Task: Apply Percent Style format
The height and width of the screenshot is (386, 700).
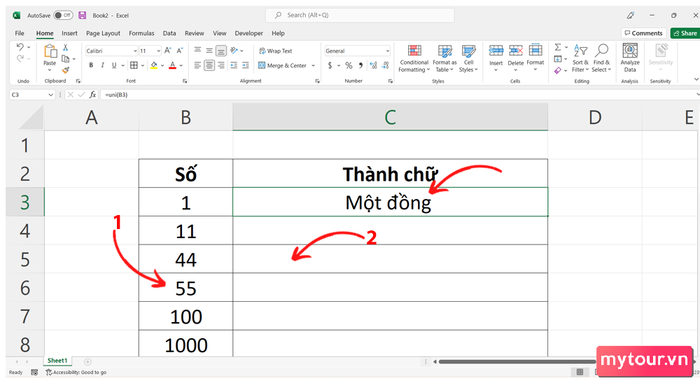Action: point(349,66)
